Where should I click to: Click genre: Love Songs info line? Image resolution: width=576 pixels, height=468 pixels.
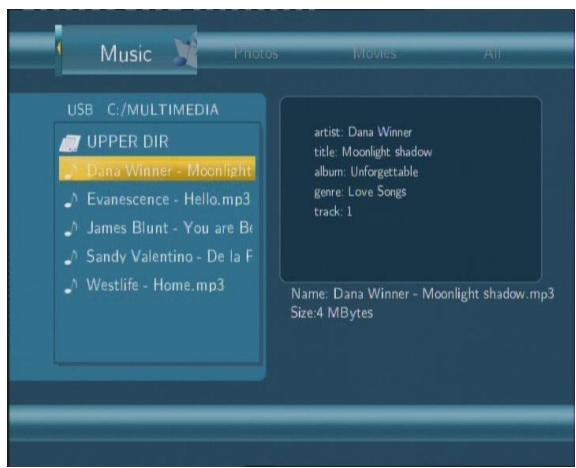click(360, 192)
